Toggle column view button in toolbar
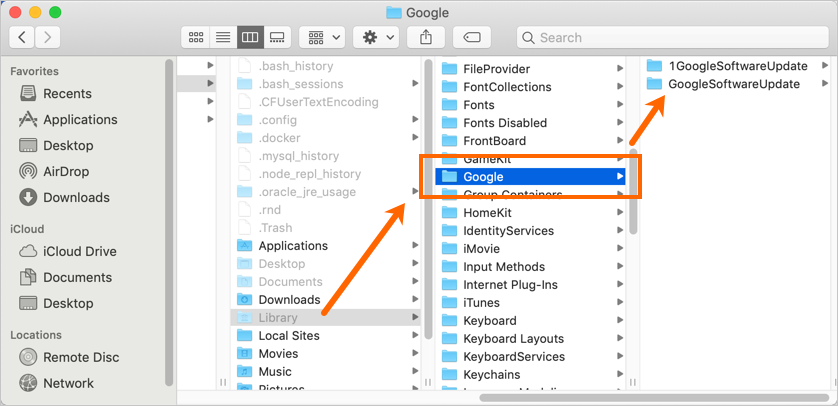The height and width of the screenshot is (406, 838). [x=250, y=37]
